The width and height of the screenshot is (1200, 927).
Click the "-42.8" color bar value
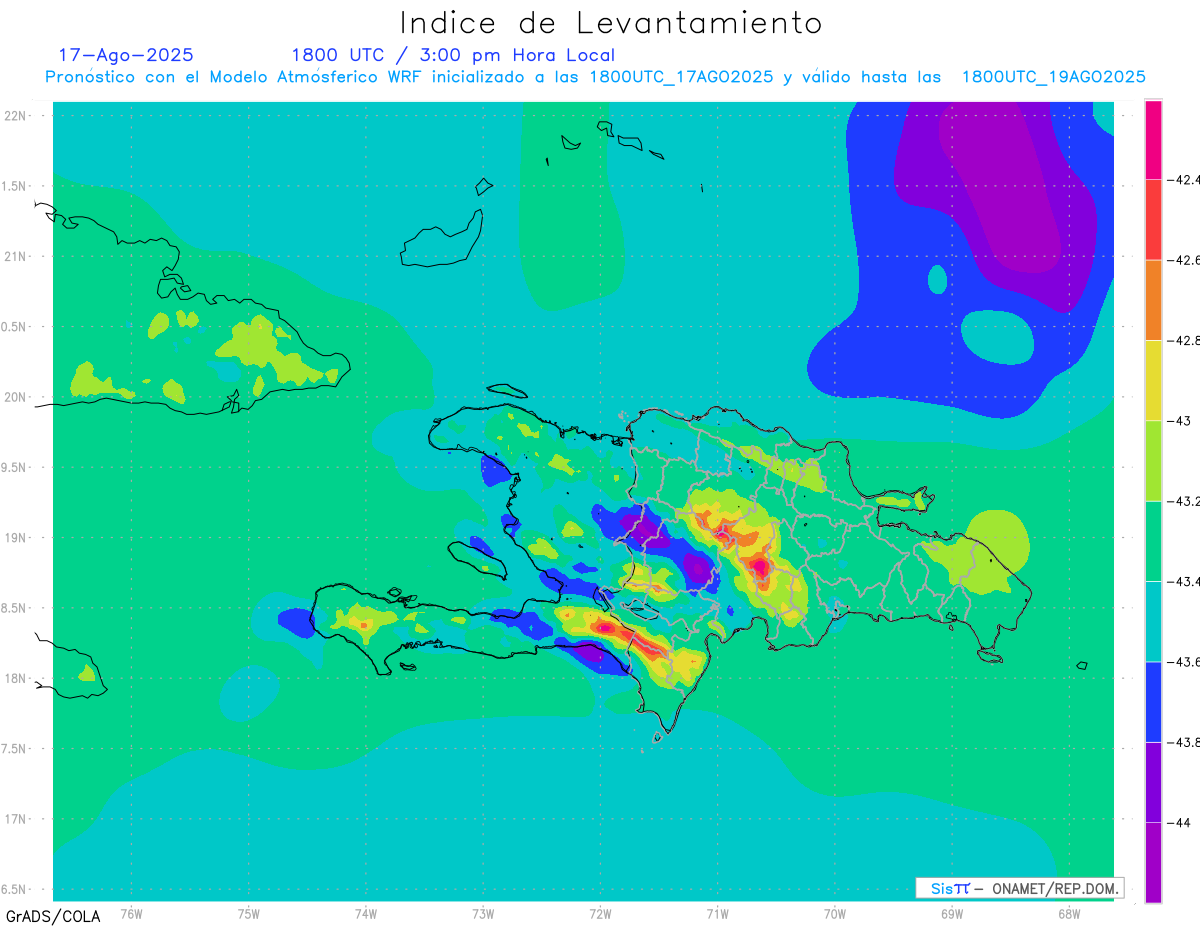[x=1184, y=340]
